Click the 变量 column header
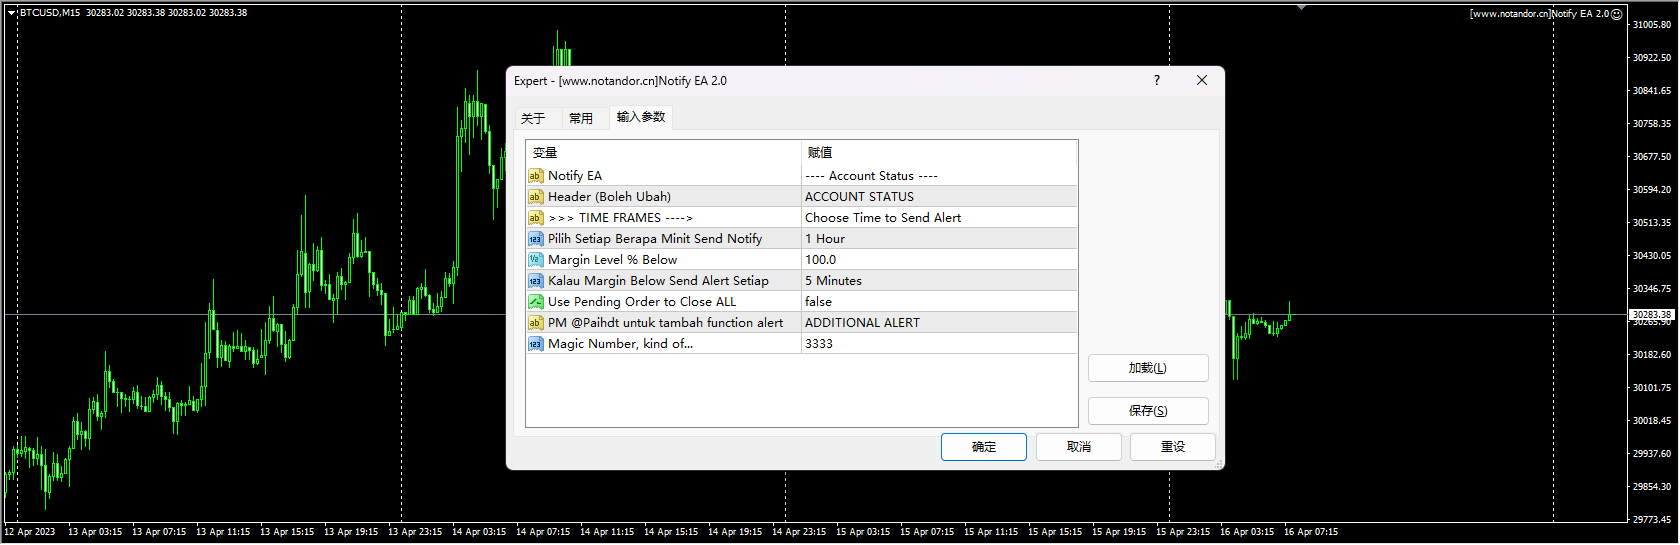 tap(664, 153)
